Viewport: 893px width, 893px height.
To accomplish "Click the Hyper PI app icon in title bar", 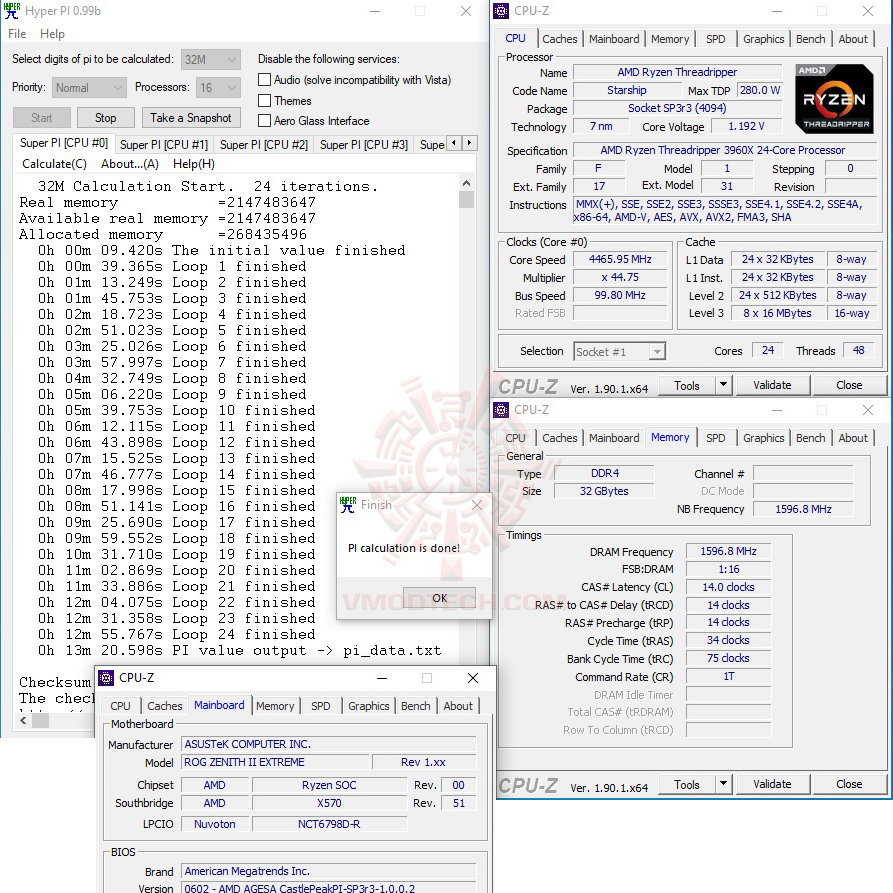I will pyautogui.click(x=11, y=11).
